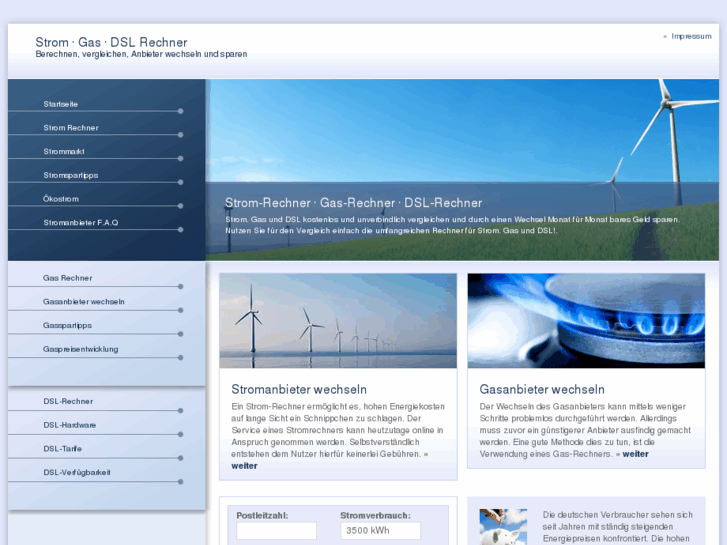727x545 pixels.
Task: Click the piggy bank thumbnail image
Action: coord(503,527)
